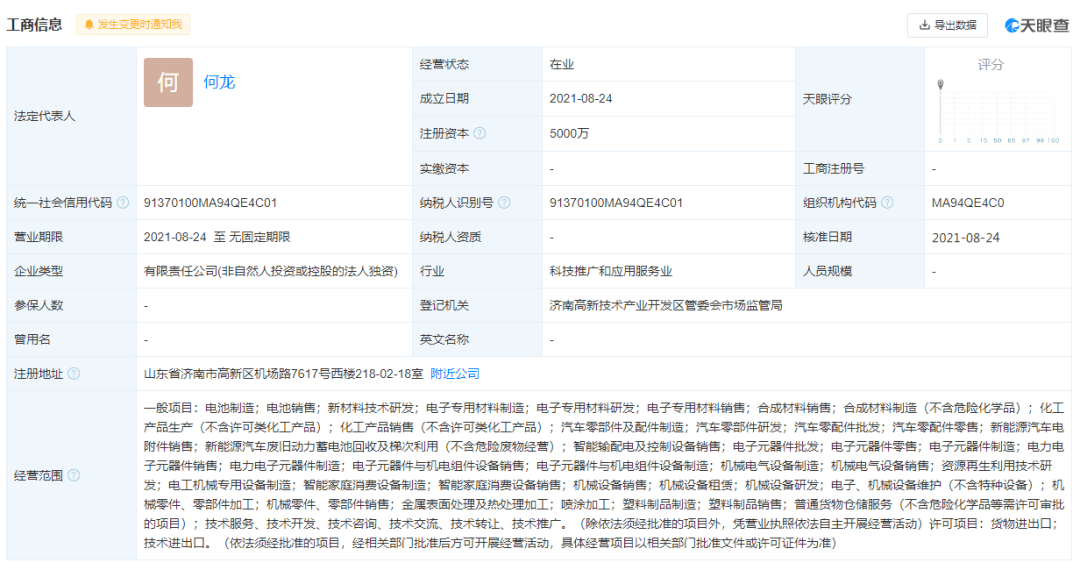Click the 何 avatar thumbnail
This screenshot has width=1080, height=570.
(x=168, y=83)
